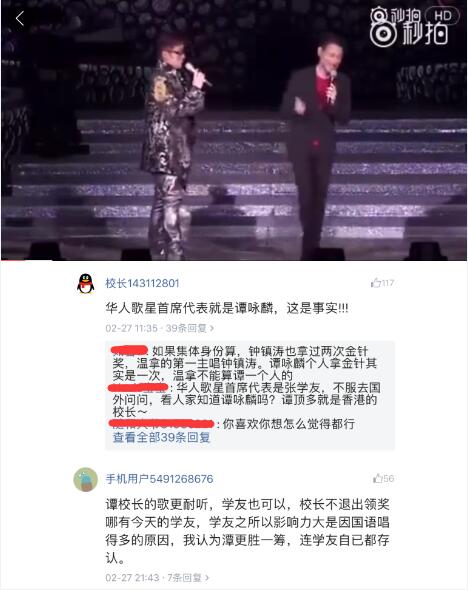The image size is (468, 590).
Task: Tap the reply 你喜欢你想怎么觉得都行
Action: click(x=289, y=424)
